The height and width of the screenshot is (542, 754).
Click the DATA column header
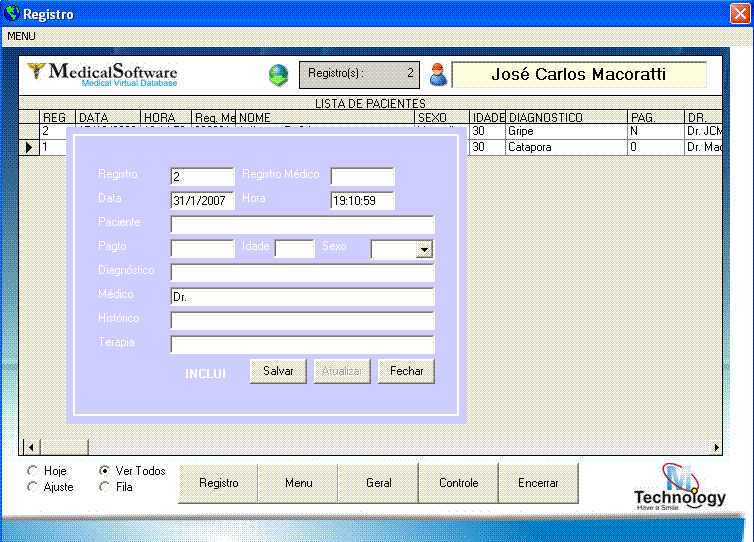point(108,117)
